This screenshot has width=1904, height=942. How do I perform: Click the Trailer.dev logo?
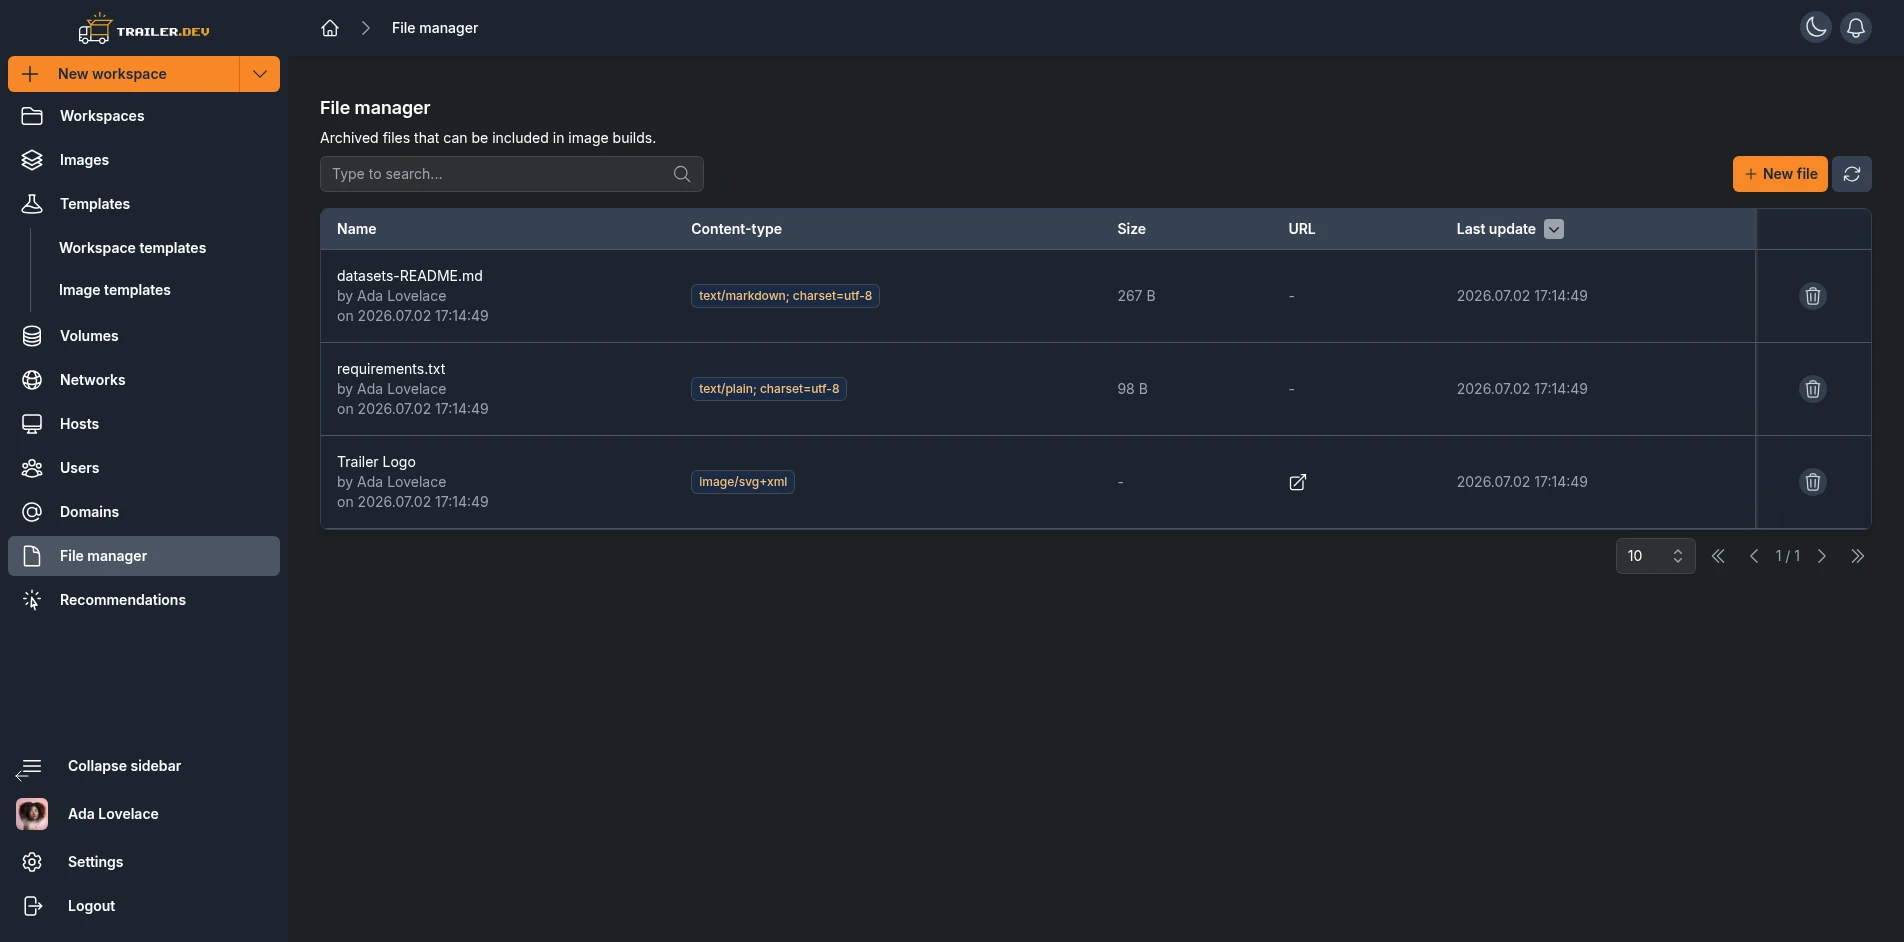click(x=144, y=29)
